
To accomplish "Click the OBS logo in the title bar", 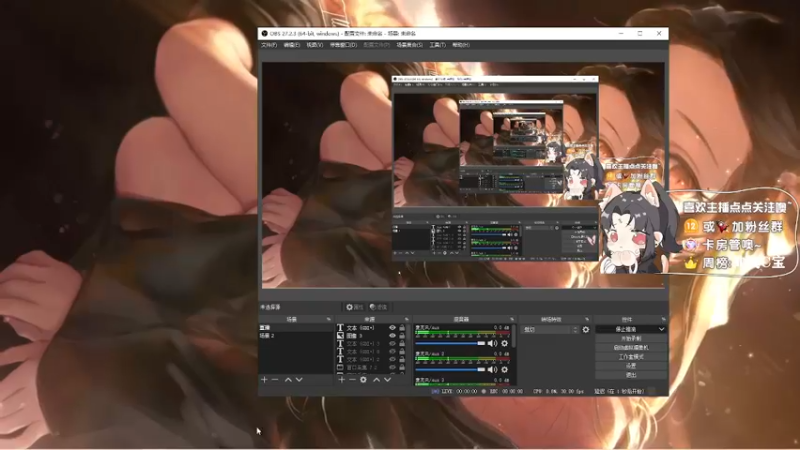I will tap(264, 33).
